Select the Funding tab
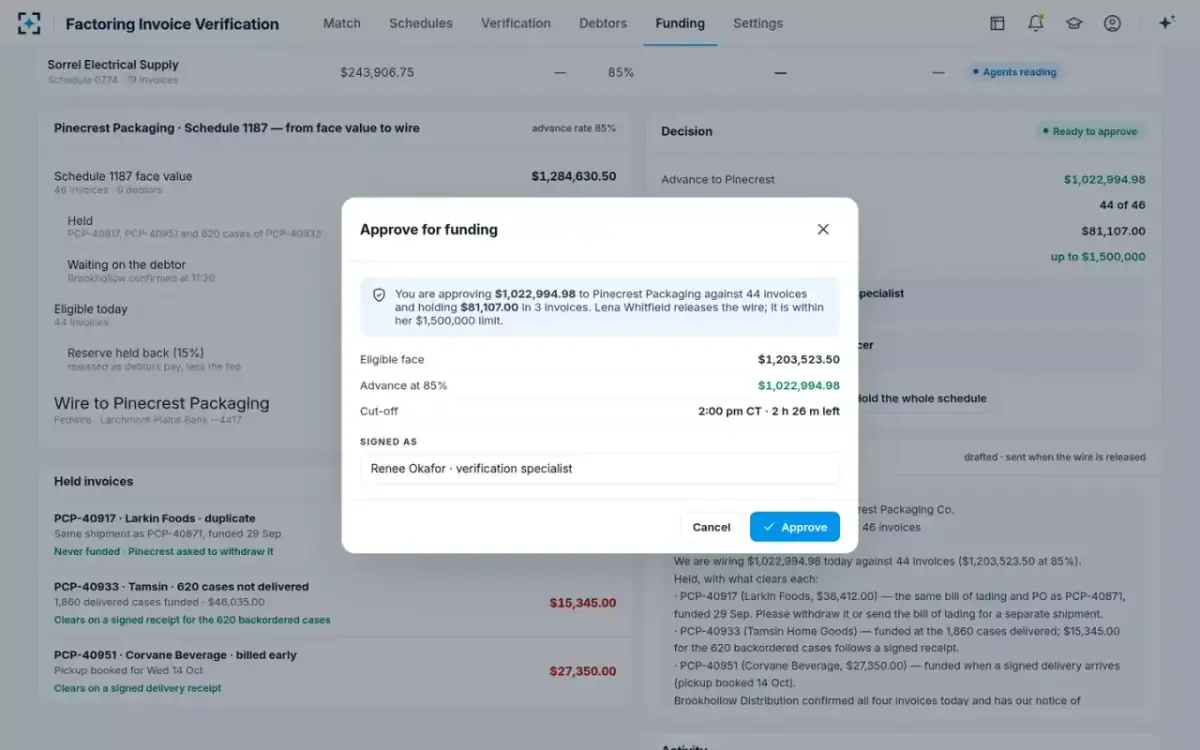Screen dimensions: 1200x750 (x=680, y=23)
